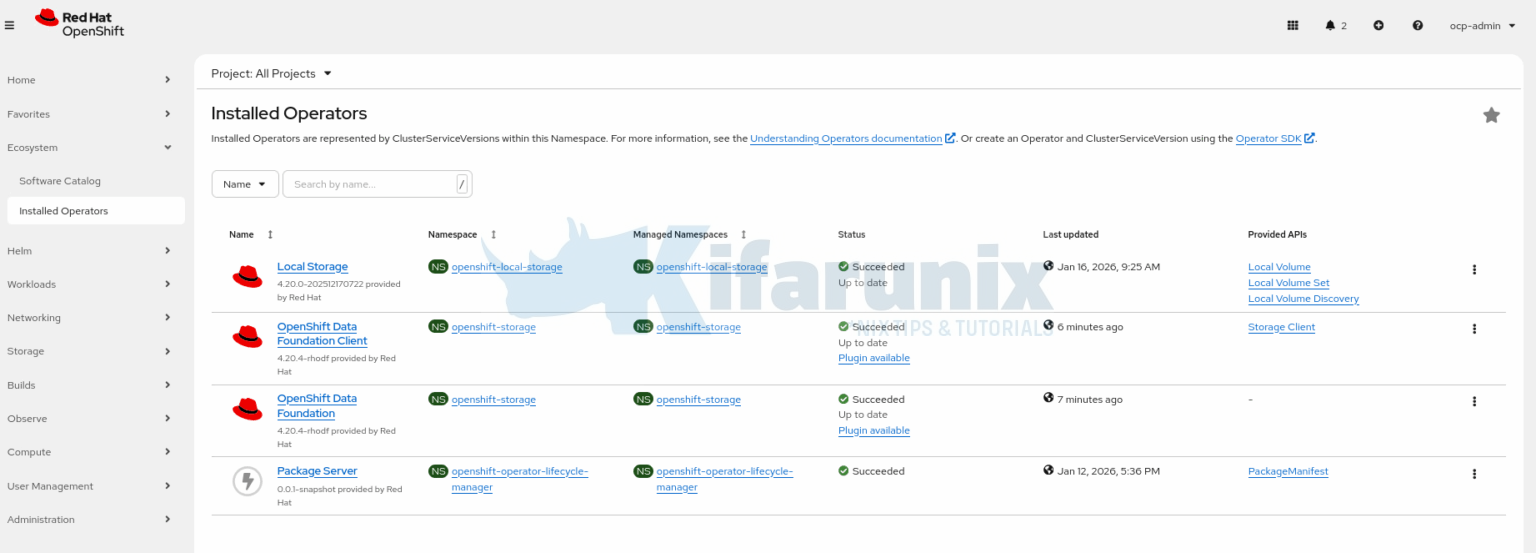Expand the Favorites navigation section

(89, 114)
